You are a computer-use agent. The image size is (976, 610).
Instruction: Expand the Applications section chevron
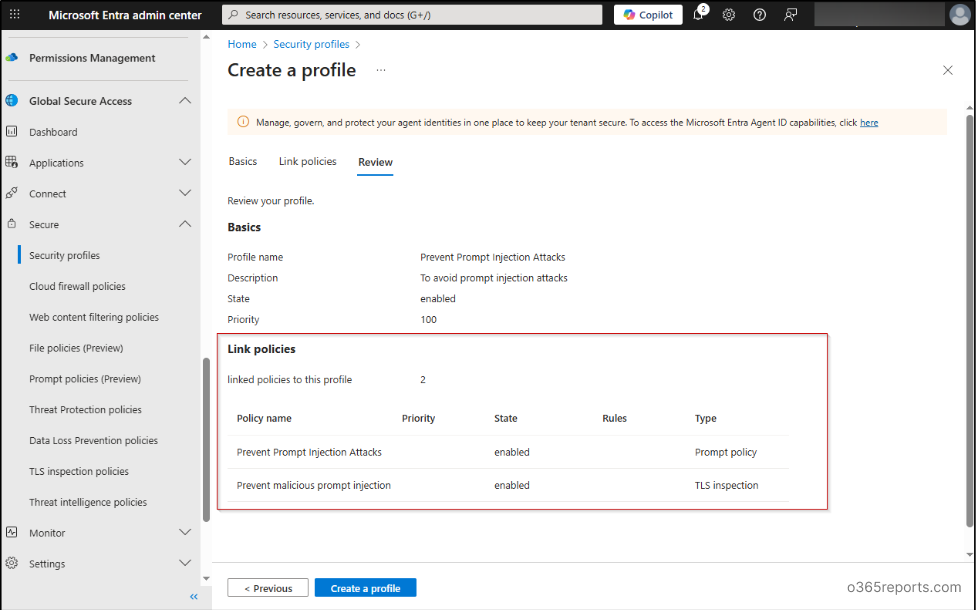(185, 162)
